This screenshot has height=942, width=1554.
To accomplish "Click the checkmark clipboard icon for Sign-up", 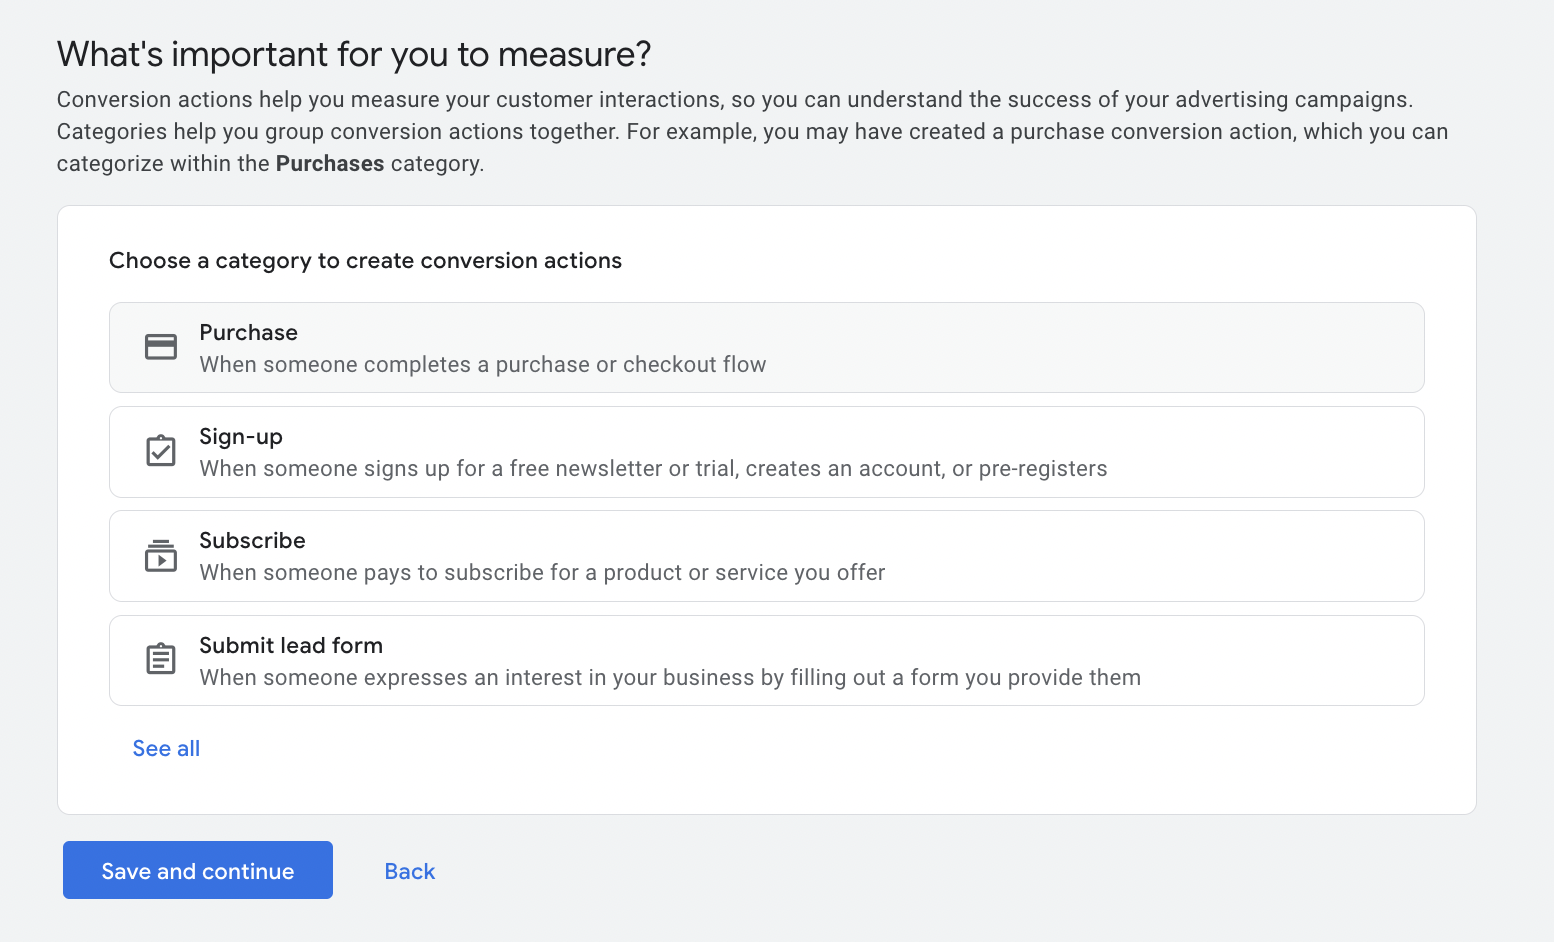I will click(160, 451).
